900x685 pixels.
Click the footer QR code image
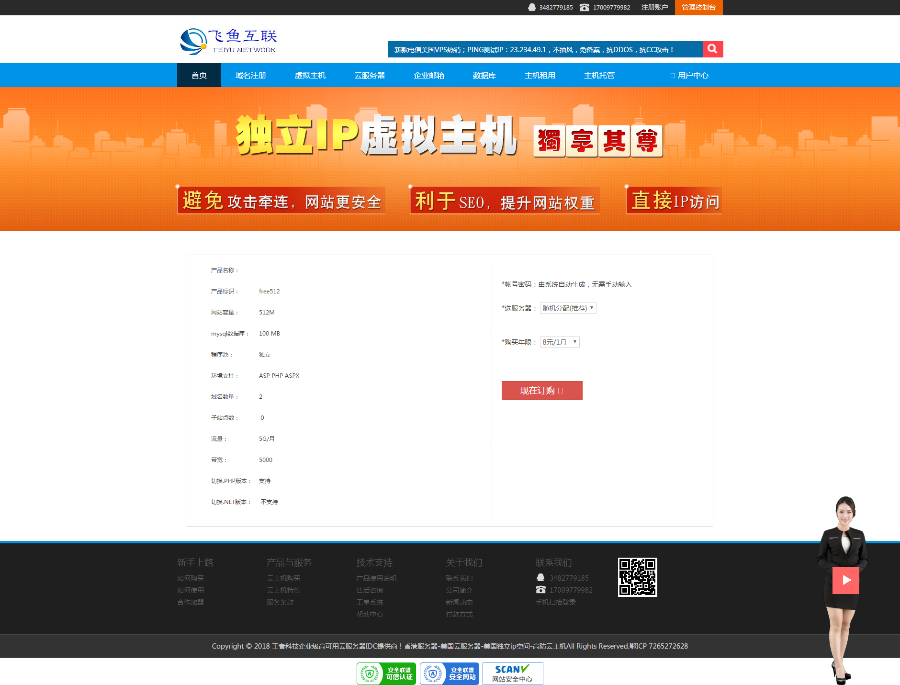point(637,577)
